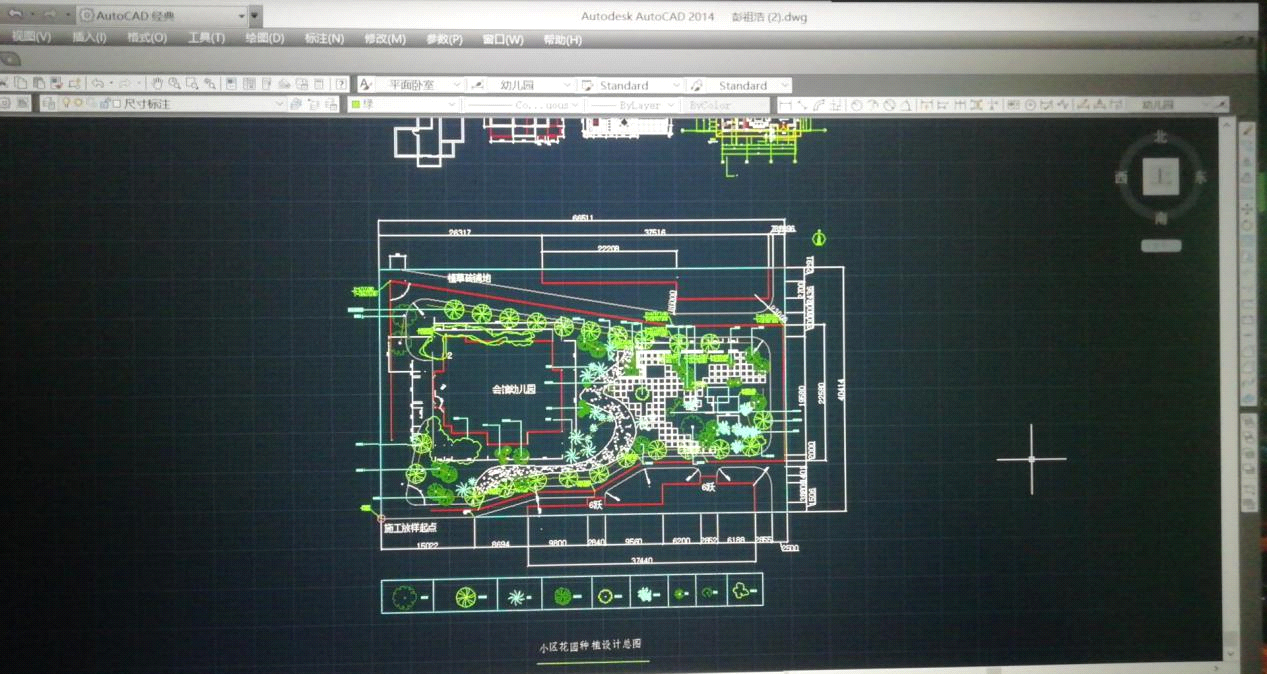Open the green 绿 color control dropdown
This screenshot has height=674, width=1267.
(x=451, y=105)
